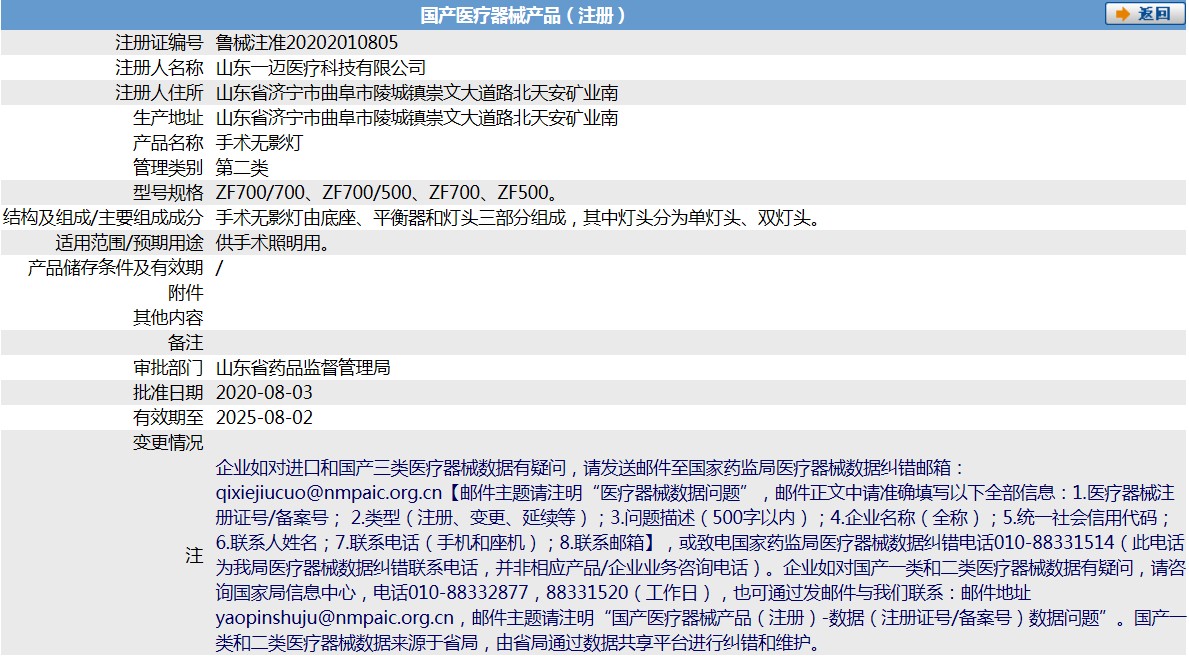Click the structure description 手术无影灯由底座
The height and width of the screenshot is (657, 1189).
(286, 218)
